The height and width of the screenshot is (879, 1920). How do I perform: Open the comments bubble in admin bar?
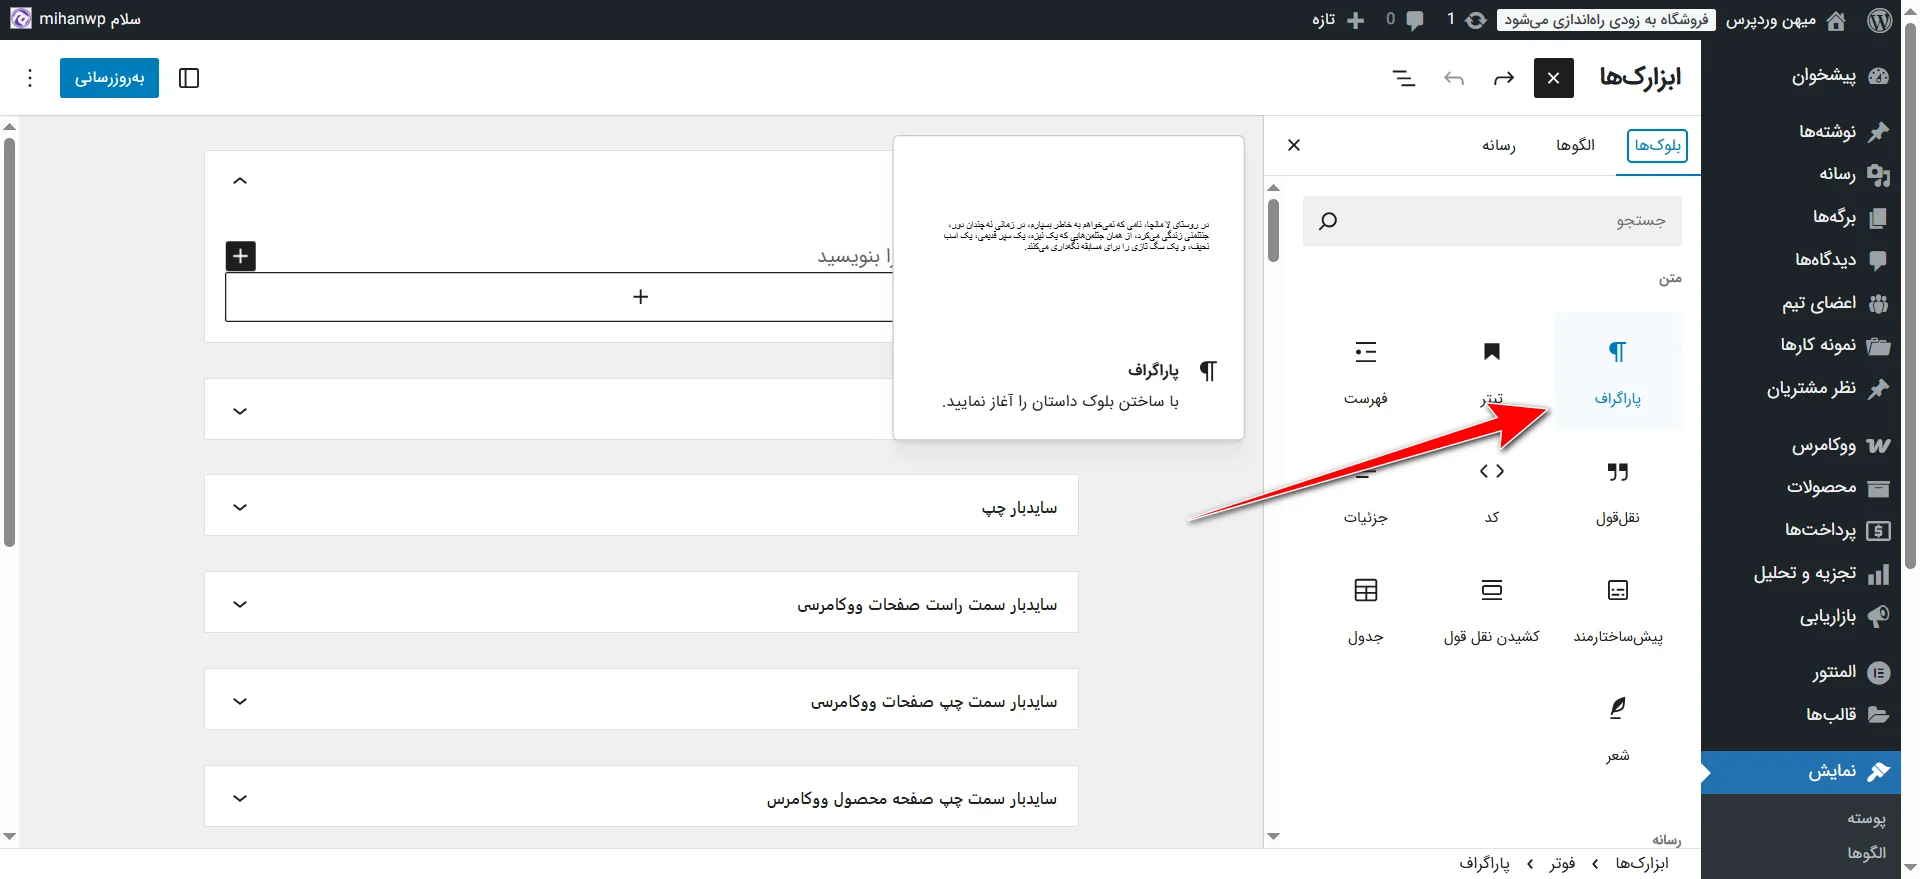click(1404, 20)
